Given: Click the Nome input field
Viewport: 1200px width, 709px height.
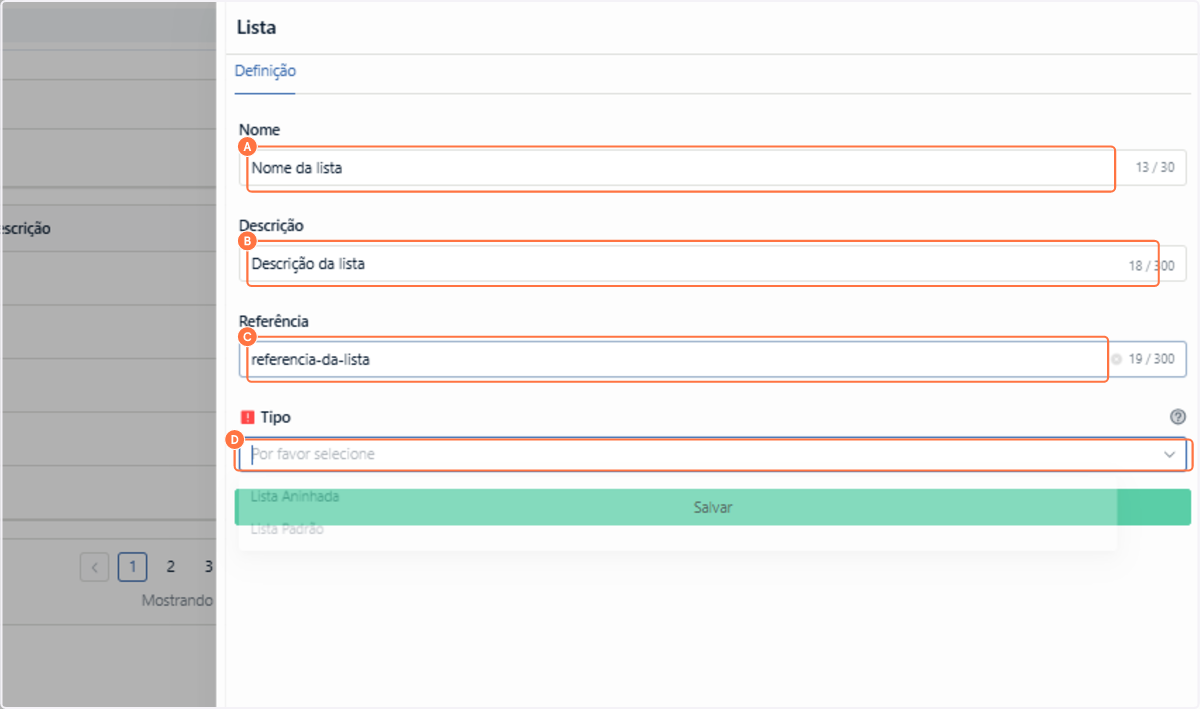Looking at the screenshot, I should click(x=712, y=168).
